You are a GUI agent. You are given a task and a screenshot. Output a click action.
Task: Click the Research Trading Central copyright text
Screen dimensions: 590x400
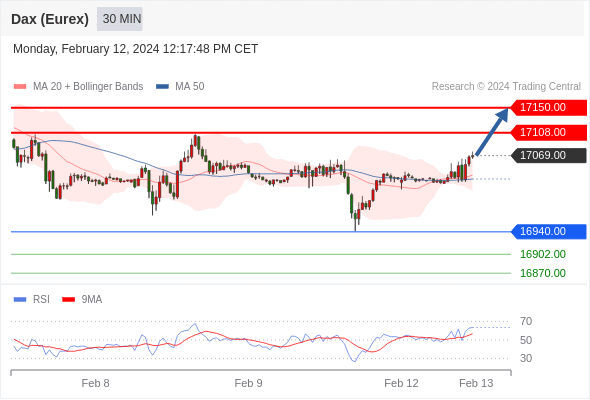click(x=506, y=87)
